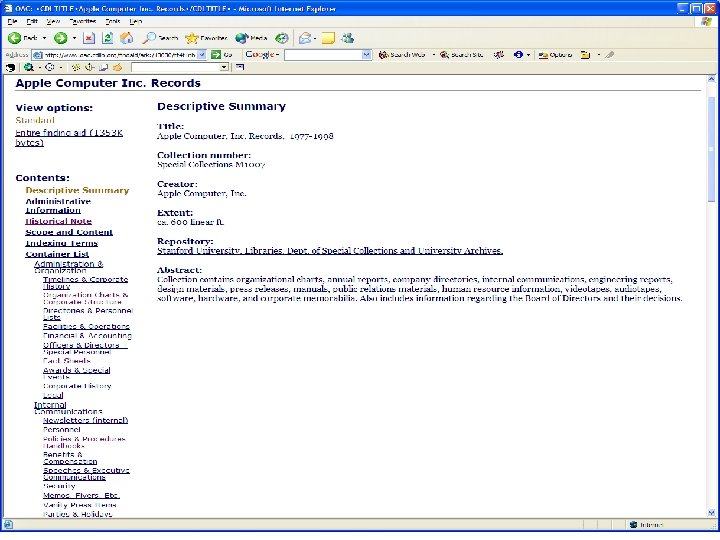Click the globe magnifier icon on third toolbar
Image resolution: width=720 pixels, height=540 pixels.
29,68
